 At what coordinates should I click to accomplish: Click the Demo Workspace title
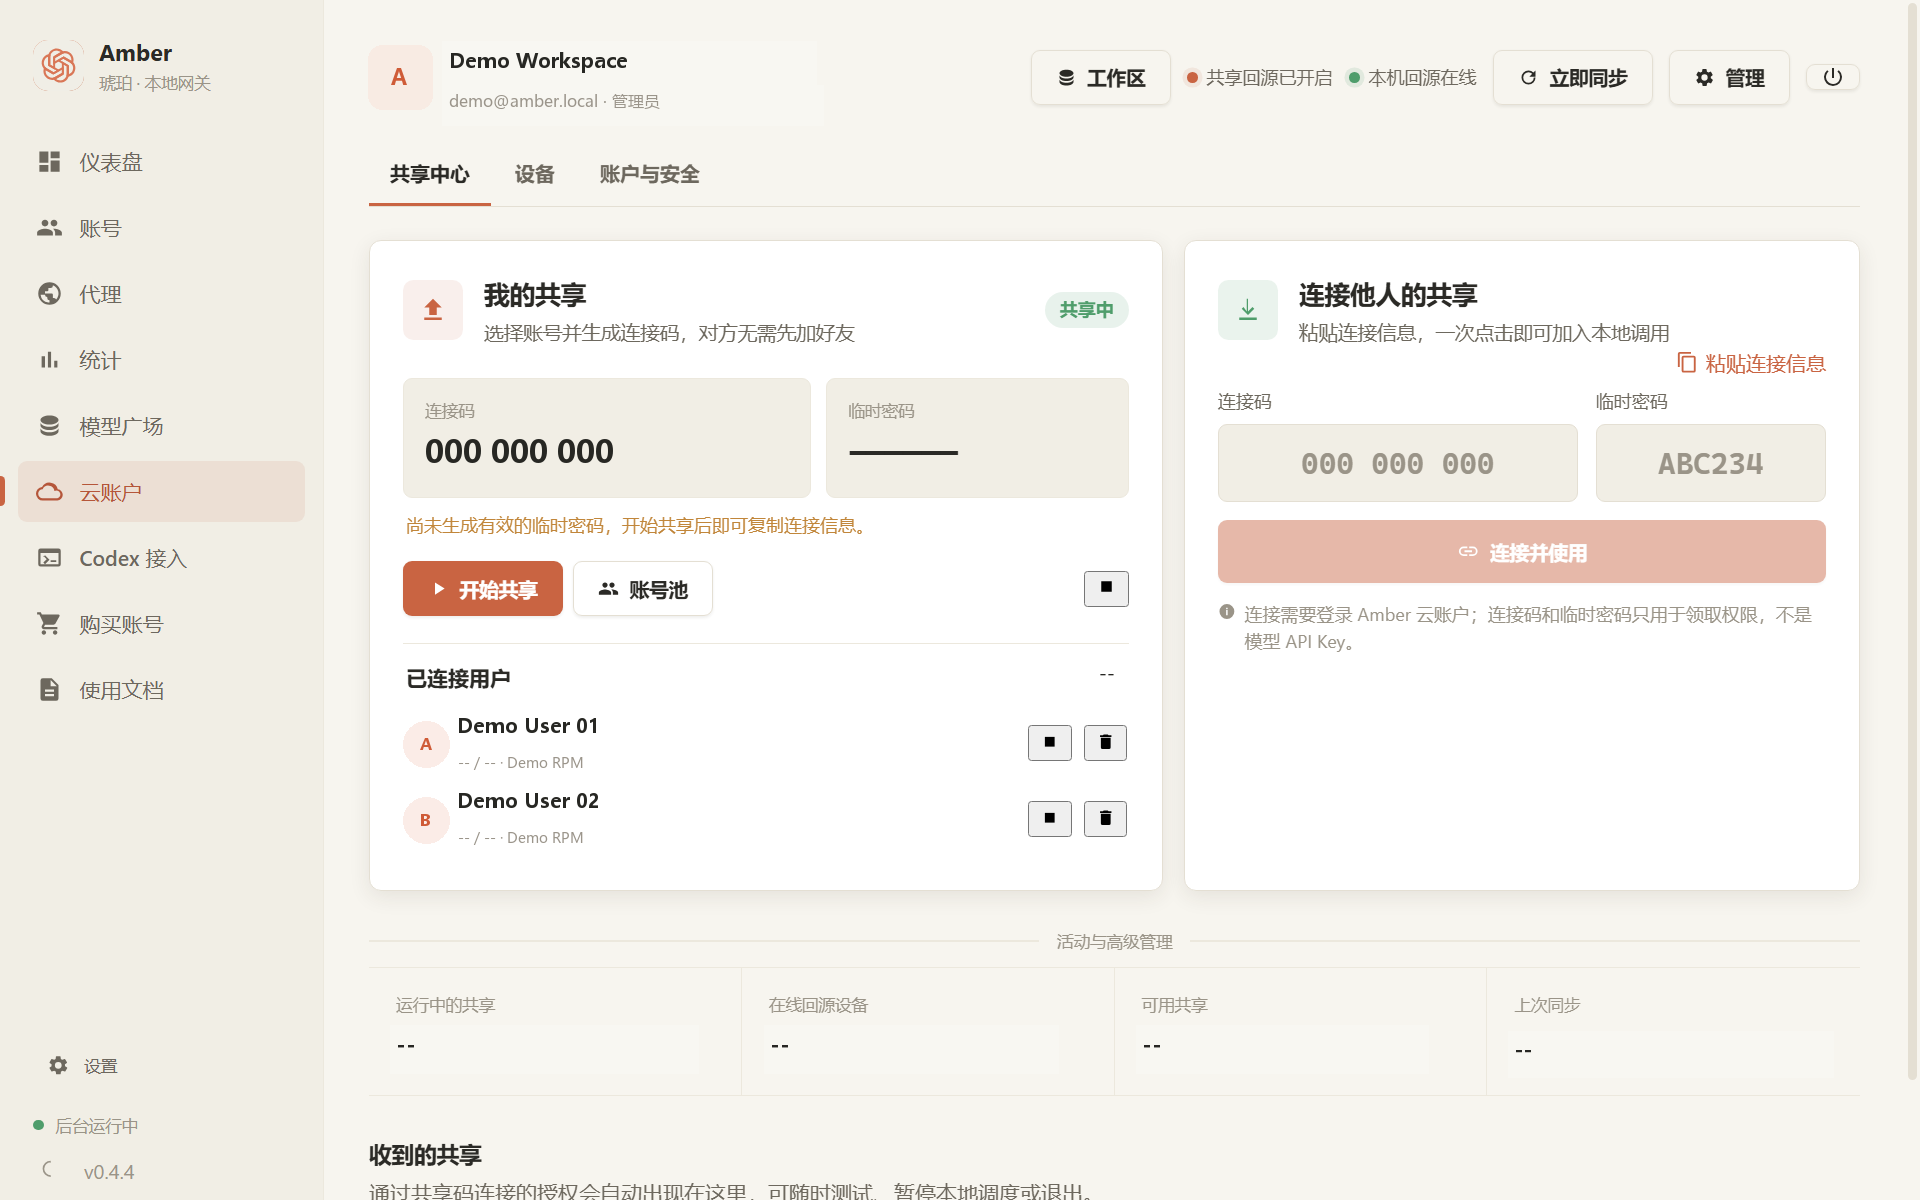538,61
